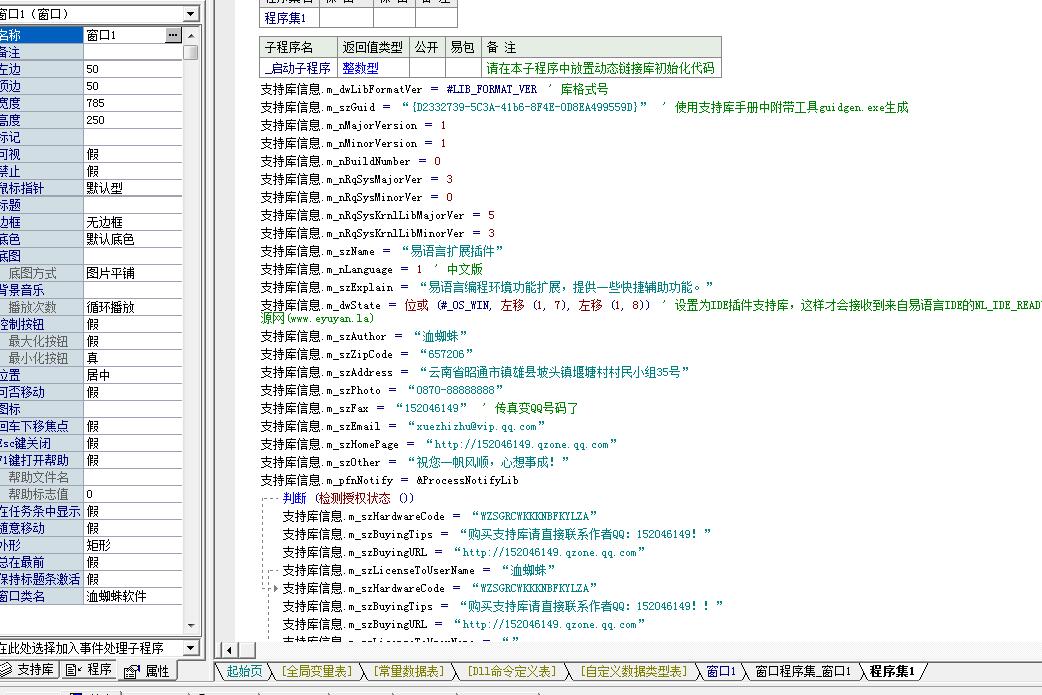This screenshot has height=695, width=1042.
Task: Click the m_nBuildNumber code line
Action: pyautogui.click(x=350, y=161)
